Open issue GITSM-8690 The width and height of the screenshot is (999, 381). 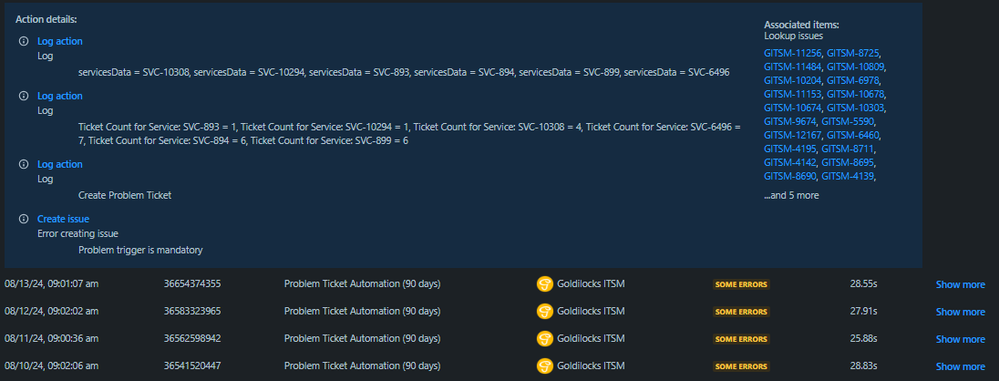790,176
